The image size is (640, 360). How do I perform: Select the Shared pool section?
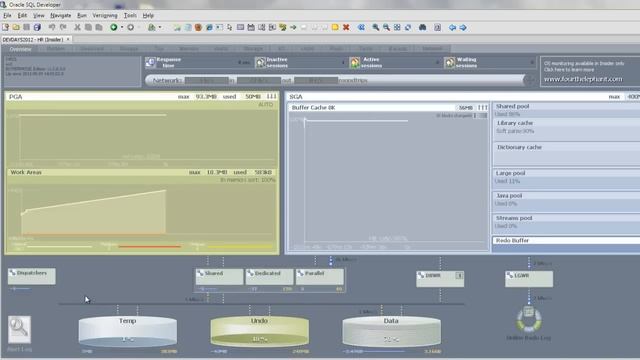coord(566,109)
